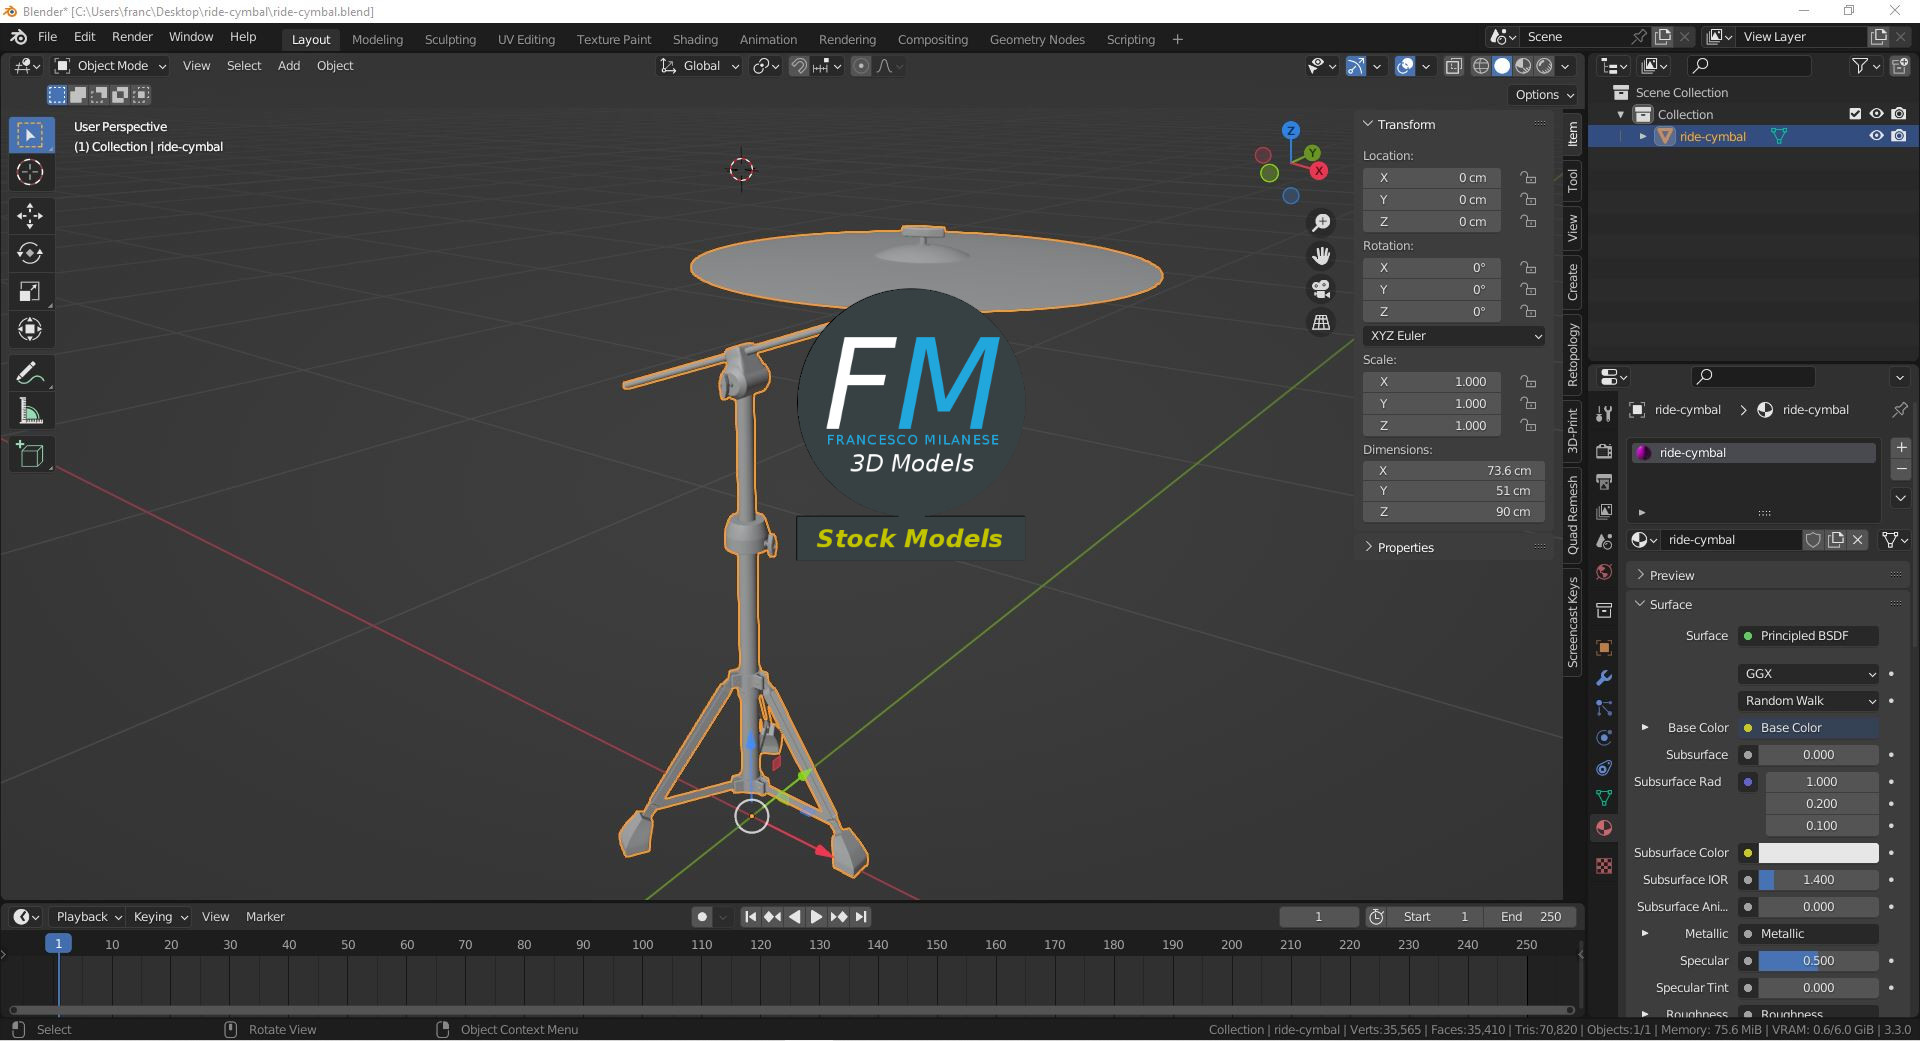Image resolution: width=1920 pixels, height=1041 pixels.
Task: Open the Add menu in viewport header
Action: pyautogui.click(x=288, y=66)
